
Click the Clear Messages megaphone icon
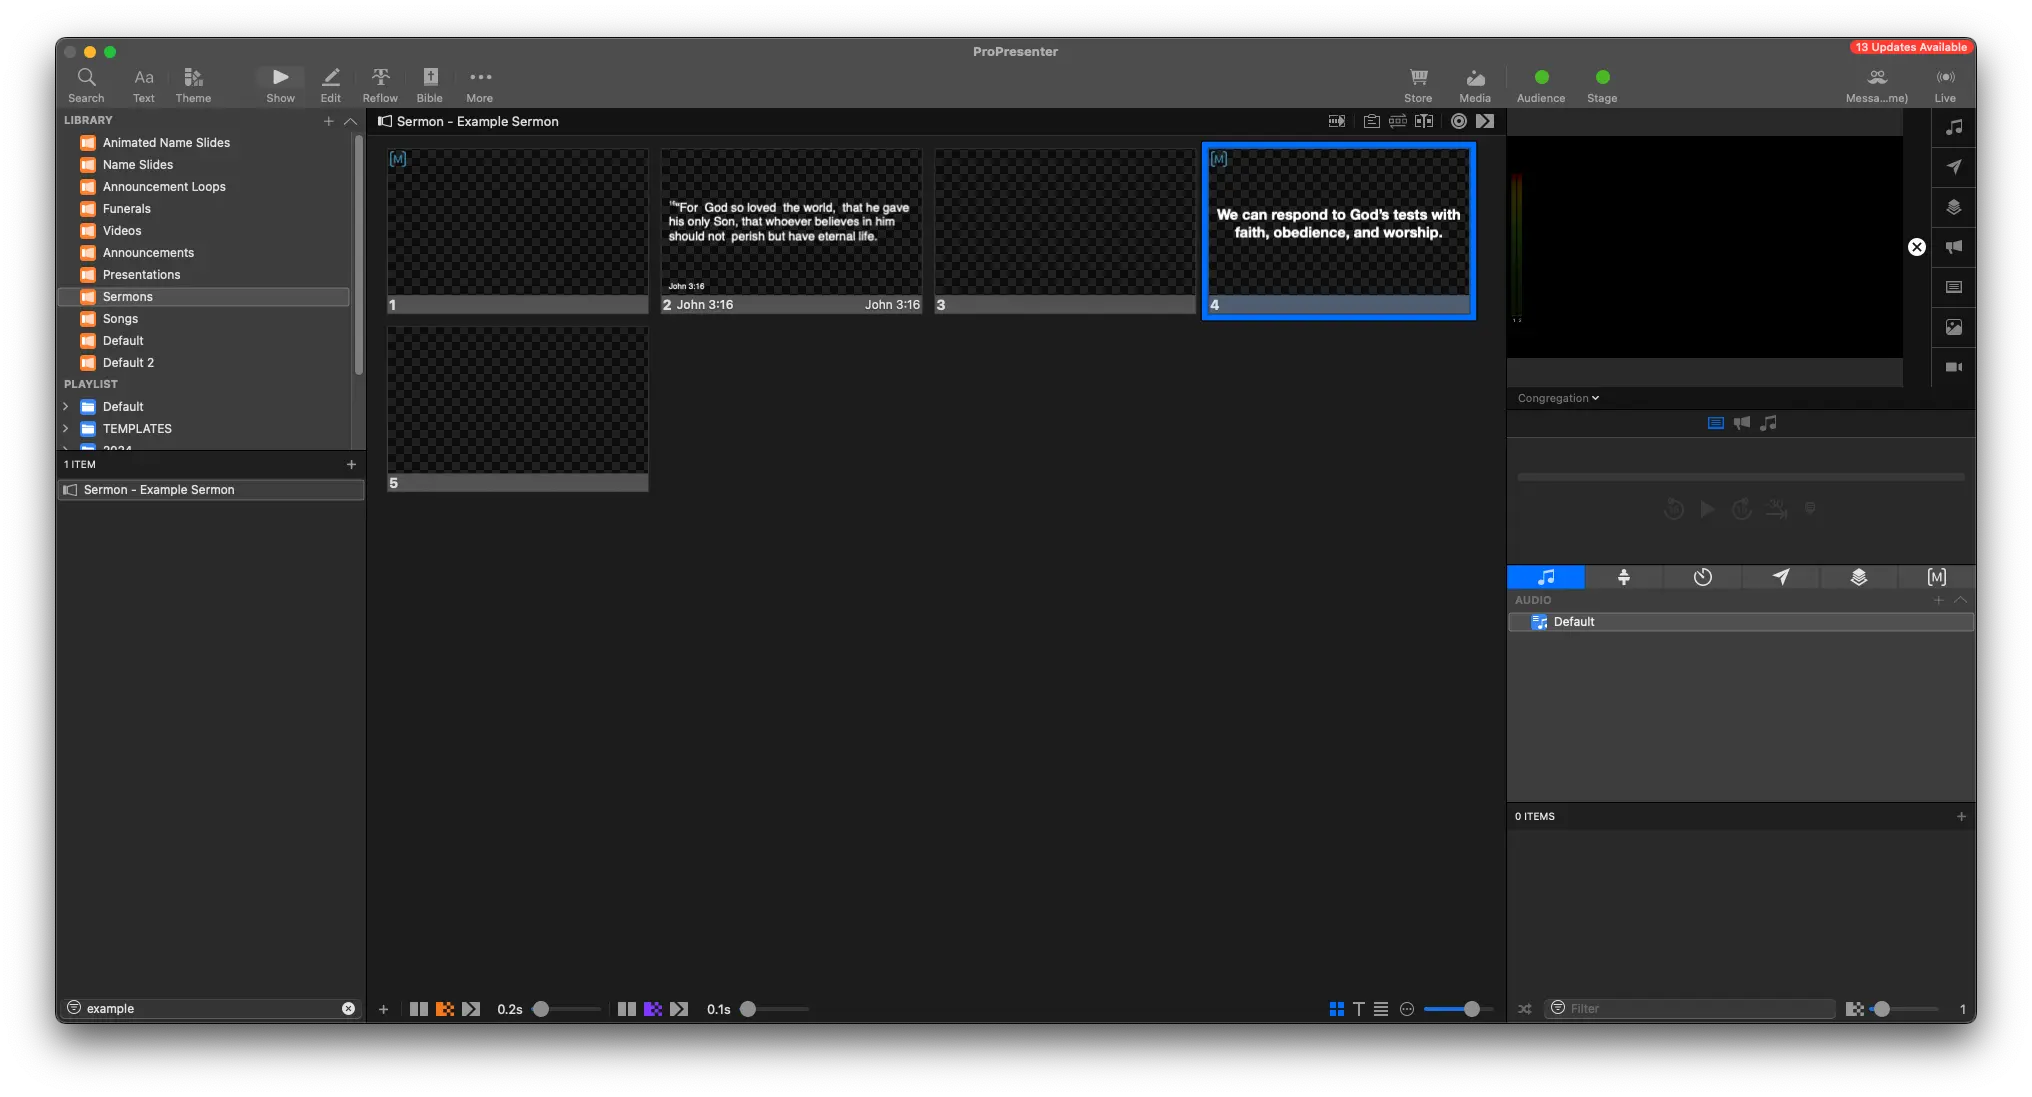point(1953,247)
